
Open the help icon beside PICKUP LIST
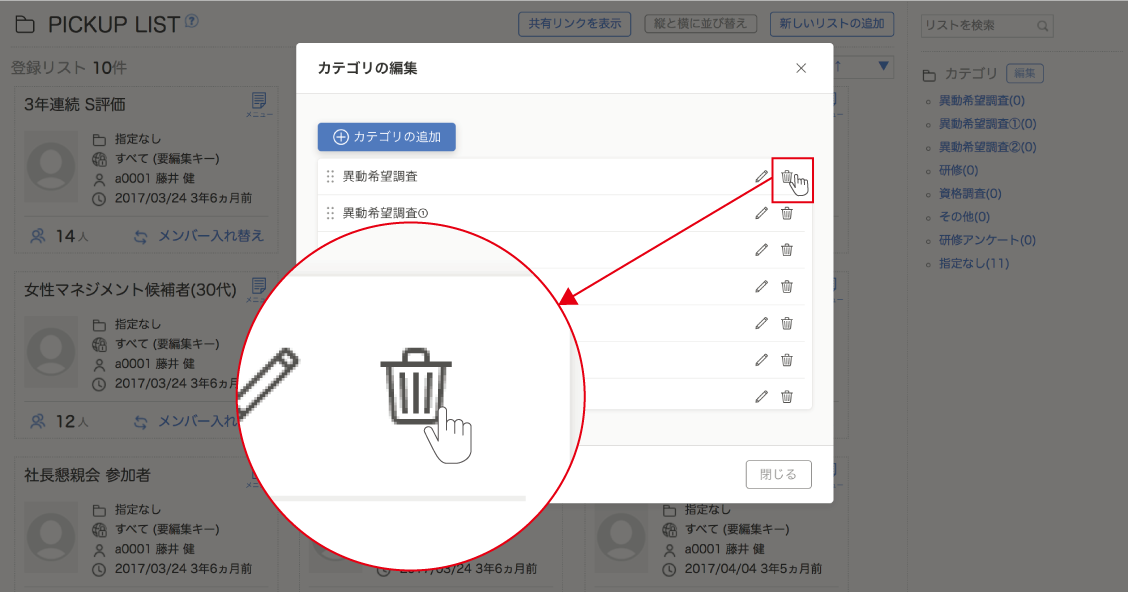(191, 22)
